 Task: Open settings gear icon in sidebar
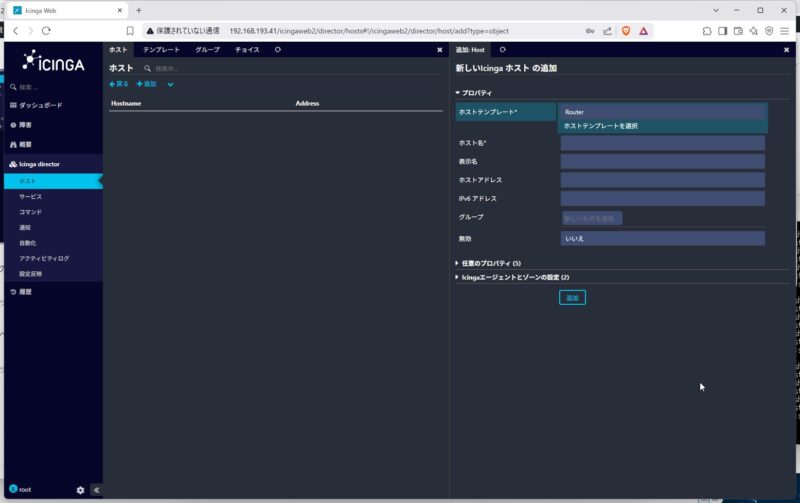click(x=80, y=490)
